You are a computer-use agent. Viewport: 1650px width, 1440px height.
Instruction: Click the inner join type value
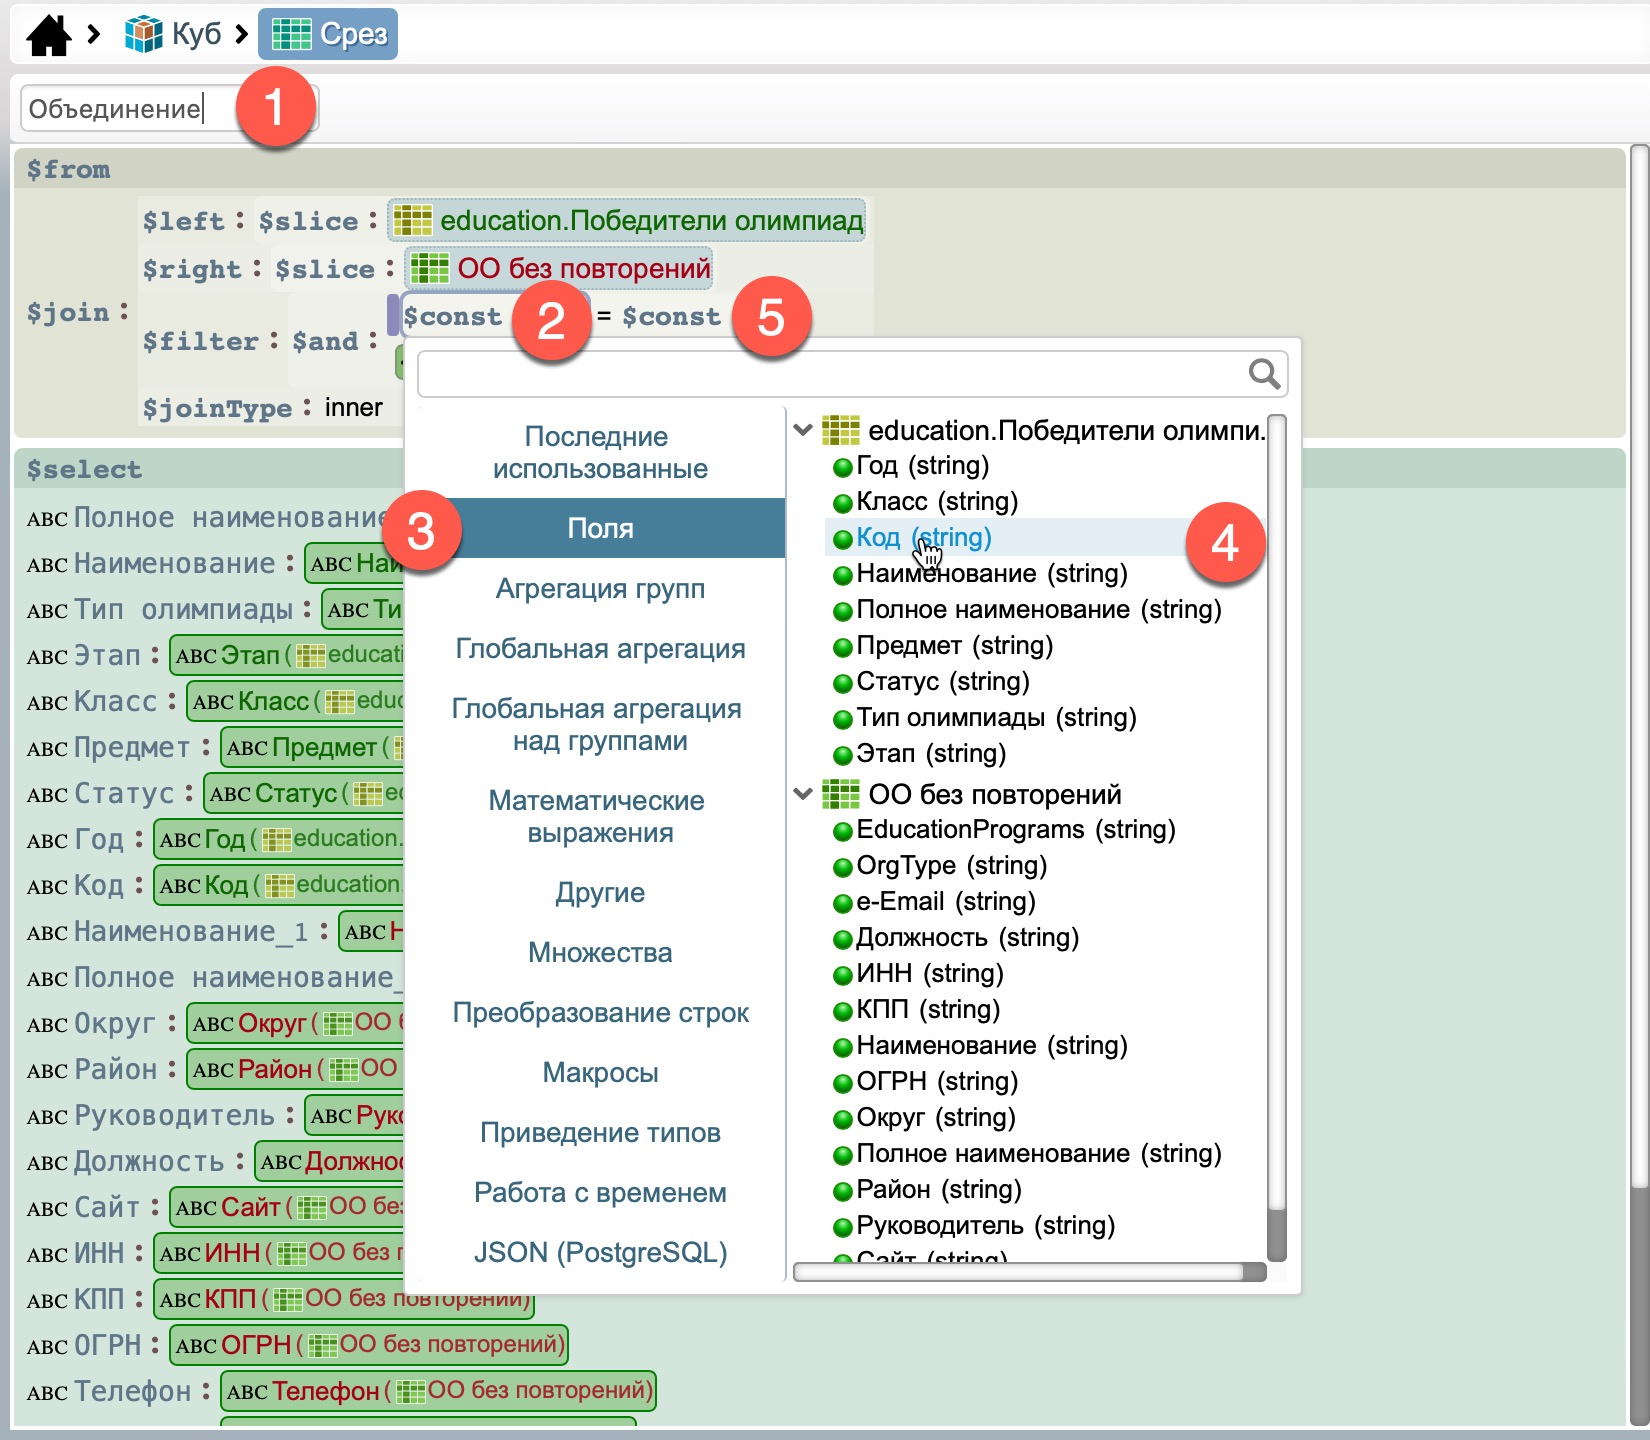[353, 408]
